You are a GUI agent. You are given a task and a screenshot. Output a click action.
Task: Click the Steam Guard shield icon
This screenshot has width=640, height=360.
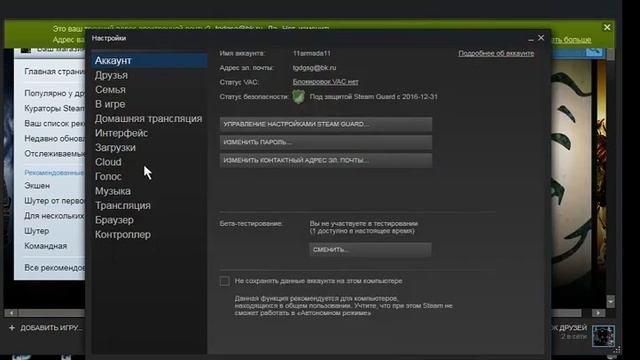tap(298, 97)
